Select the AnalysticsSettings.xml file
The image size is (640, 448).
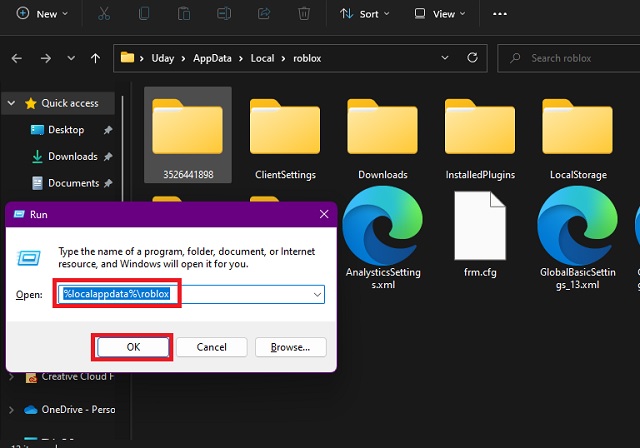[x=383, y=238]
